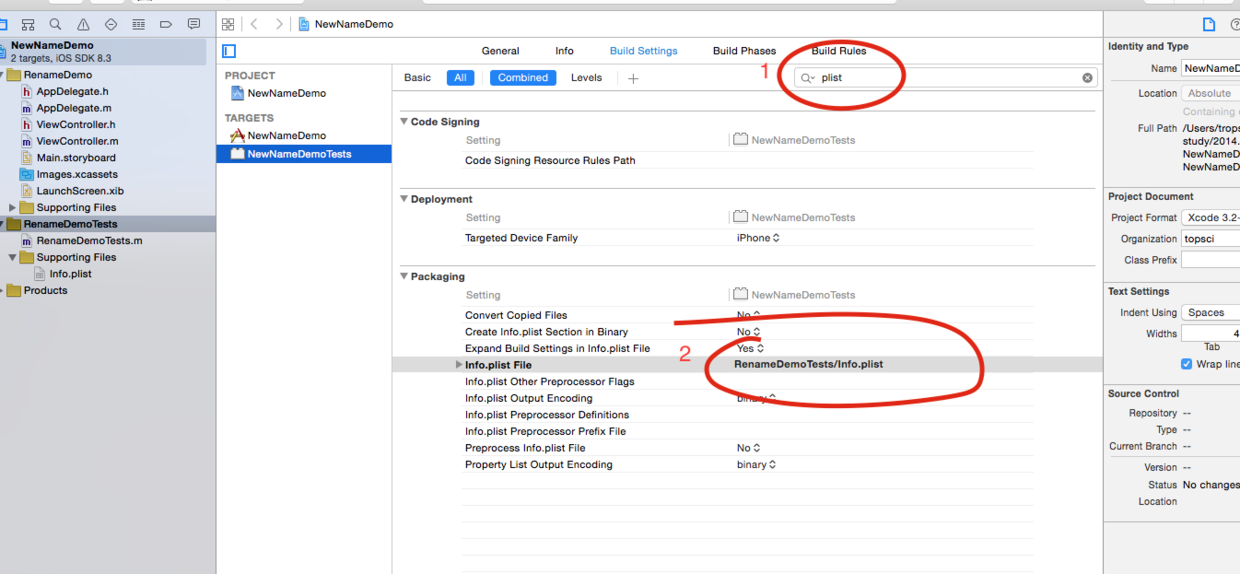Screen dimensions: 1240x574
Task: Open the symbol navigator icon
Action: [x=28, y=24]
